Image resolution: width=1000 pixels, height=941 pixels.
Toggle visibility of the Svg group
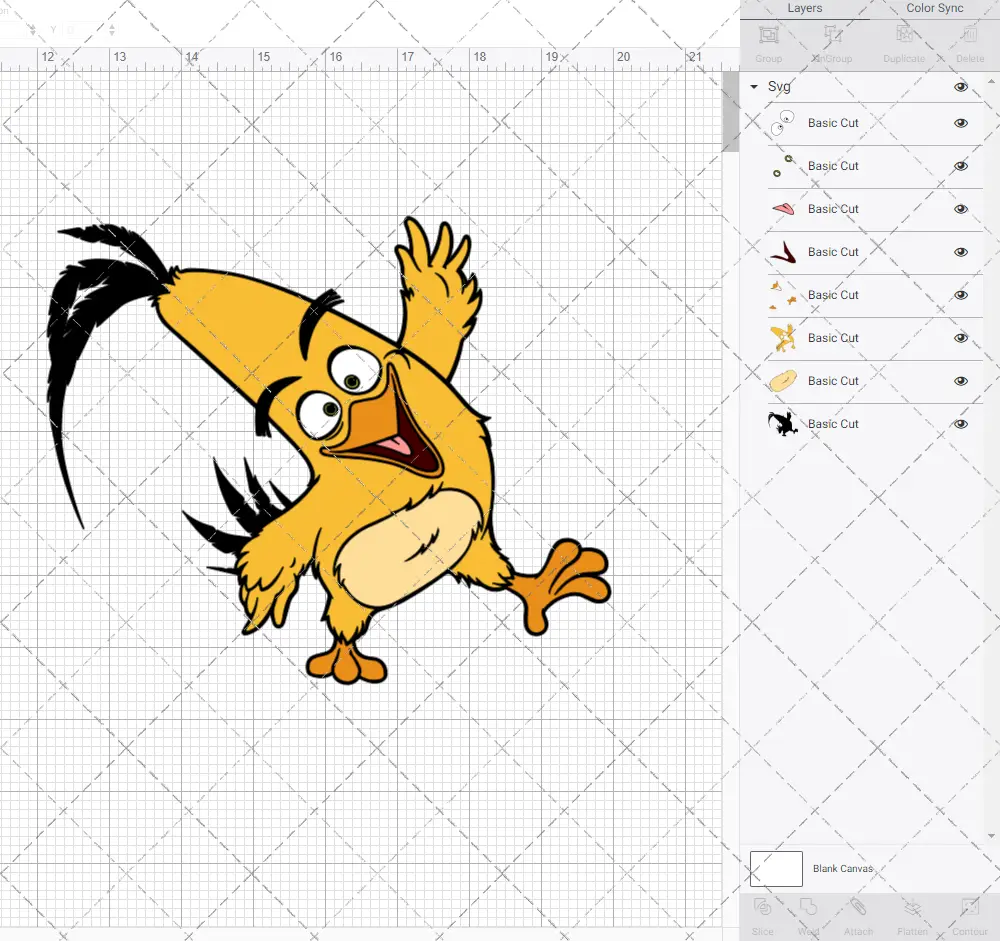pyautogui.click(x=960, y=87)
